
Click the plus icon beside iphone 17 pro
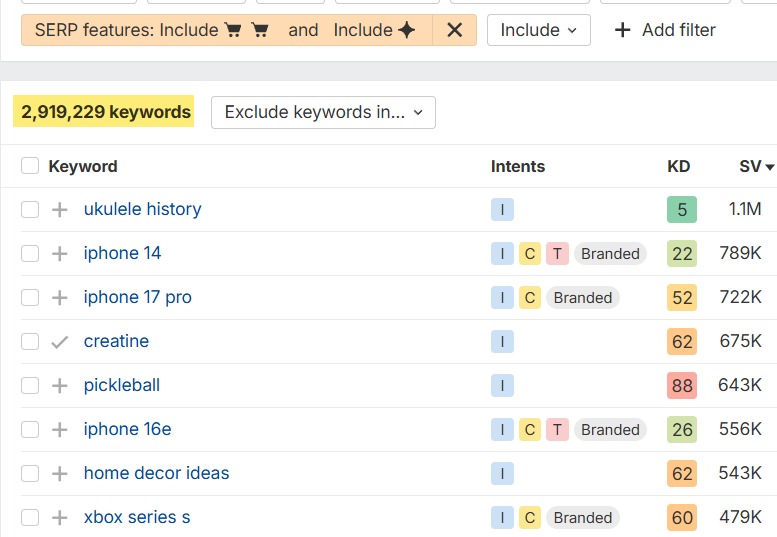[60, 297]
